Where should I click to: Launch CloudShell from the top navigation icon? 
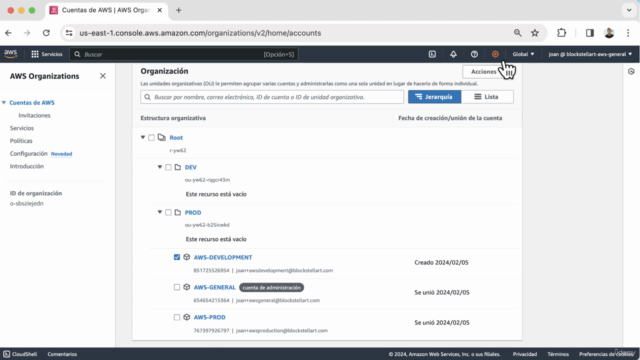pyautogui.click(x=432, y=54)
